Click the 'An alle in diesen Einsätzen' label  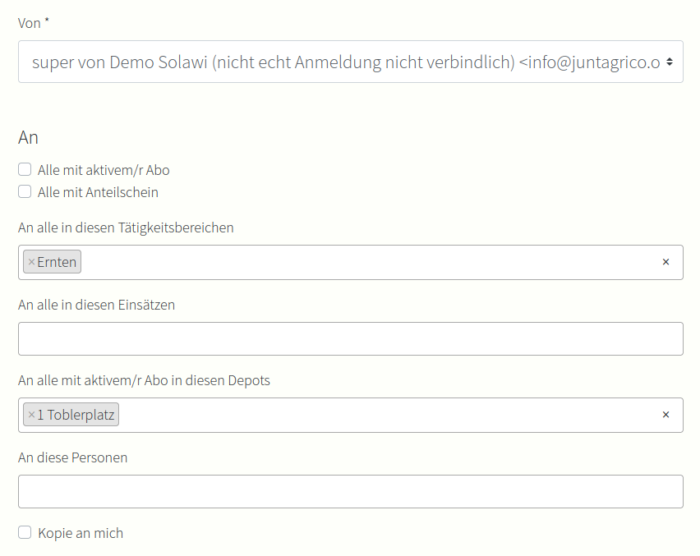coord(96,304)
